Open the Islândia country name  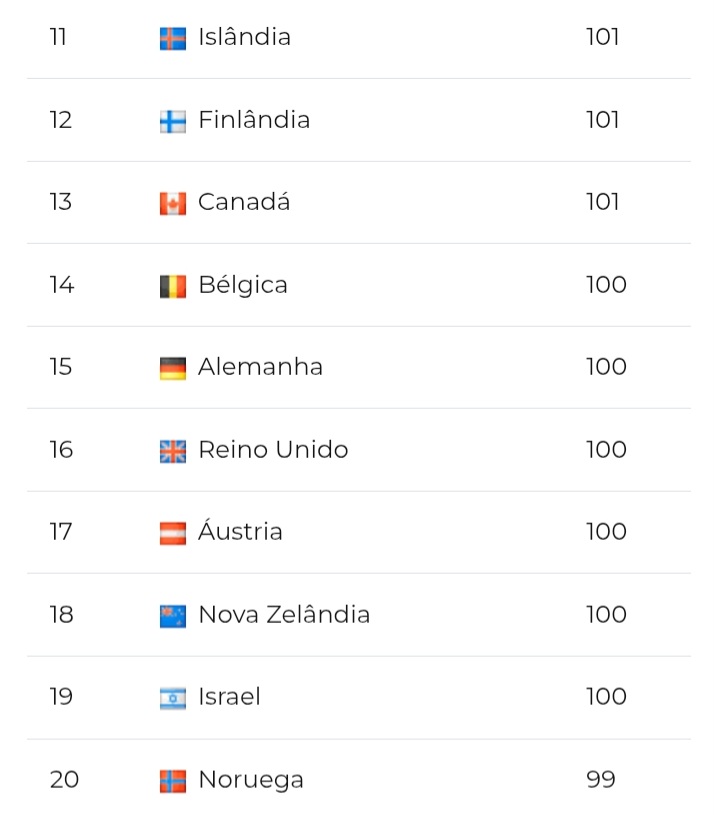click(244, 37)
